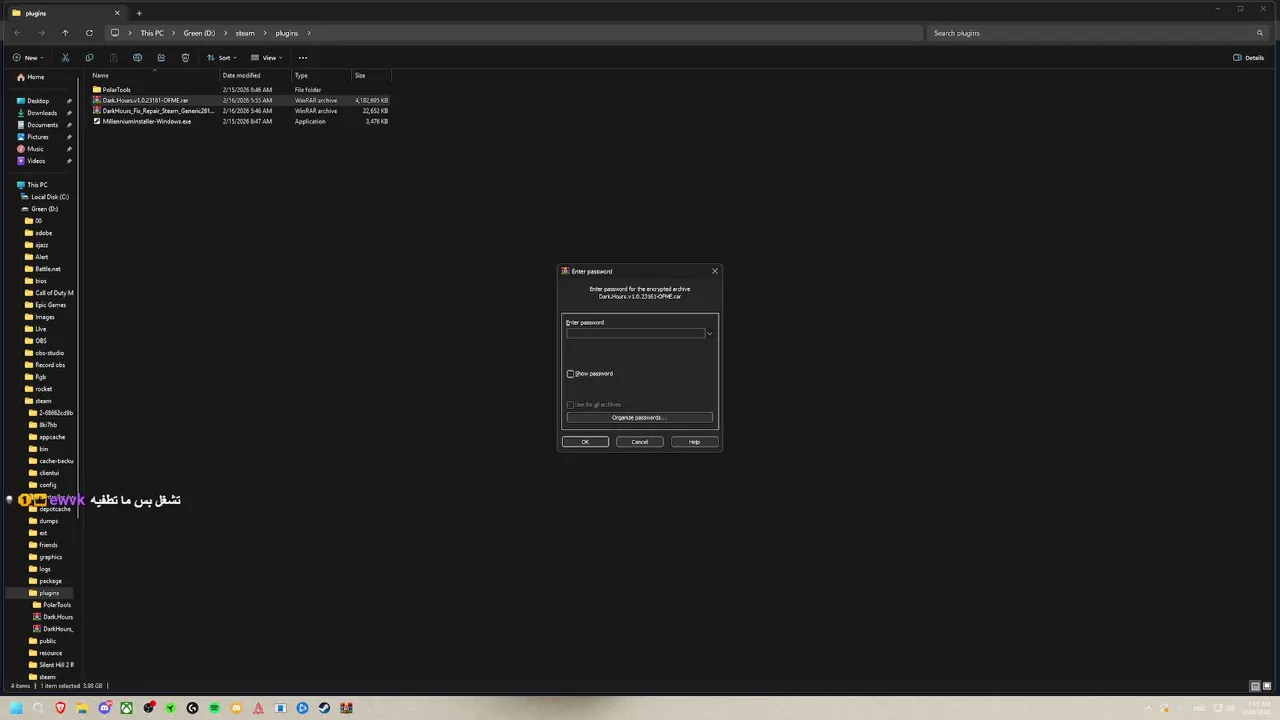Click the chevron after This PC in address bar
Viewport: 1280px width, 720px height.
point(174,33)
